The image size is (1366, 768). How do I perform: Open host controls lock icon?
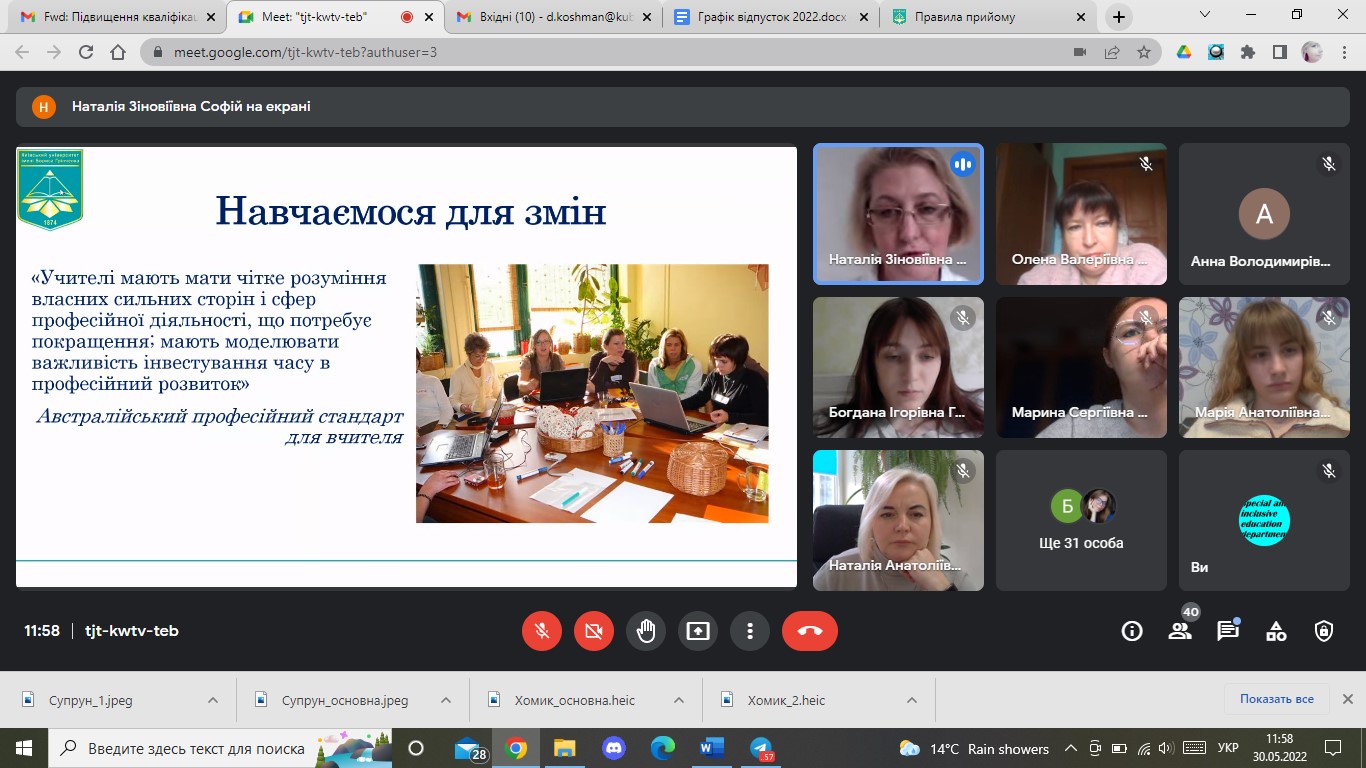pyautogui.click(x=1324, y=631)
